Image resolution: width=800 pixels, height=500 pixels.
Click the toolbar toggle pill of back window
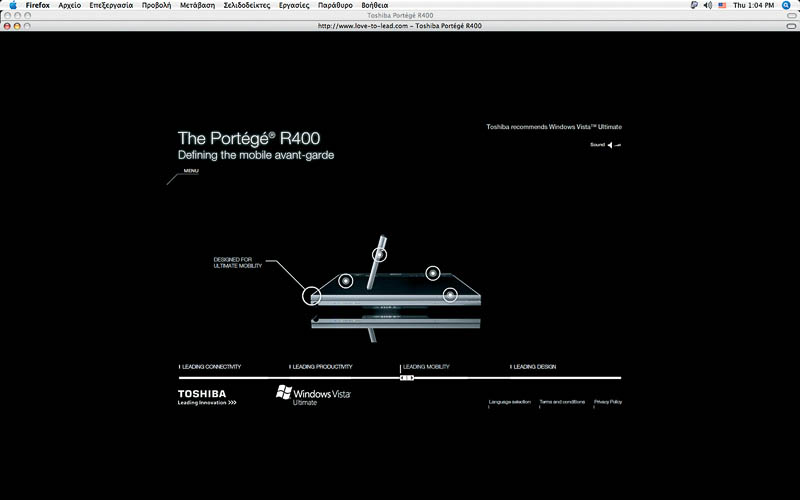click(791, 15)
